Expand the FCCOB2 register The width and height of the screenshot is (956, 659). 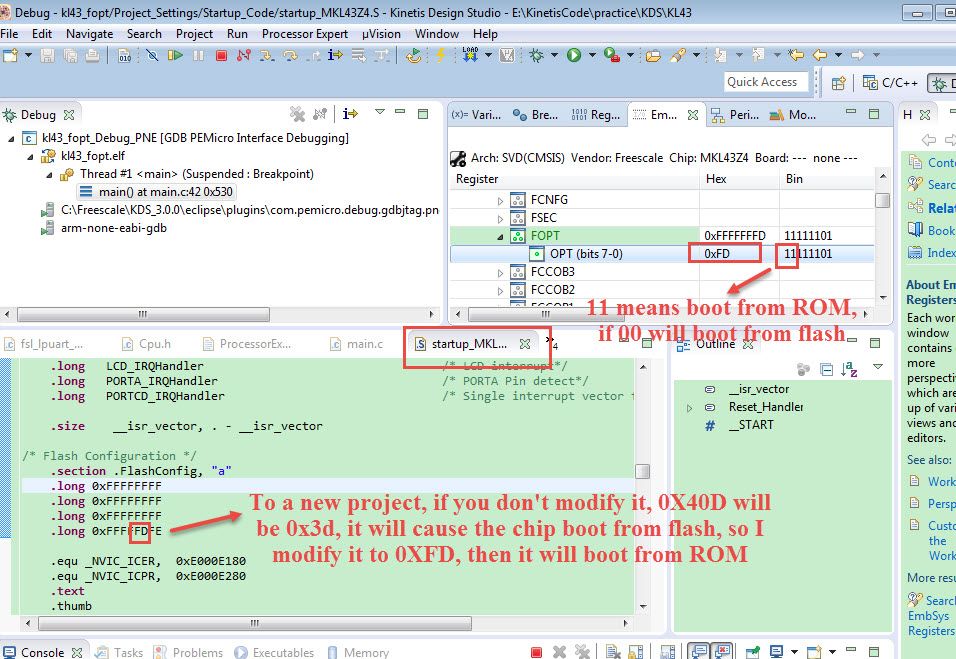click(x=500, y=290)
